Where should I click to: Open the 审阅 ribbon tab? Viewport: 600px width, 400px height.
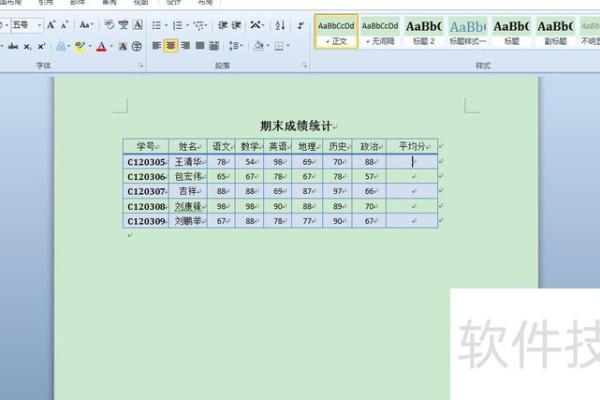(109, 3)
